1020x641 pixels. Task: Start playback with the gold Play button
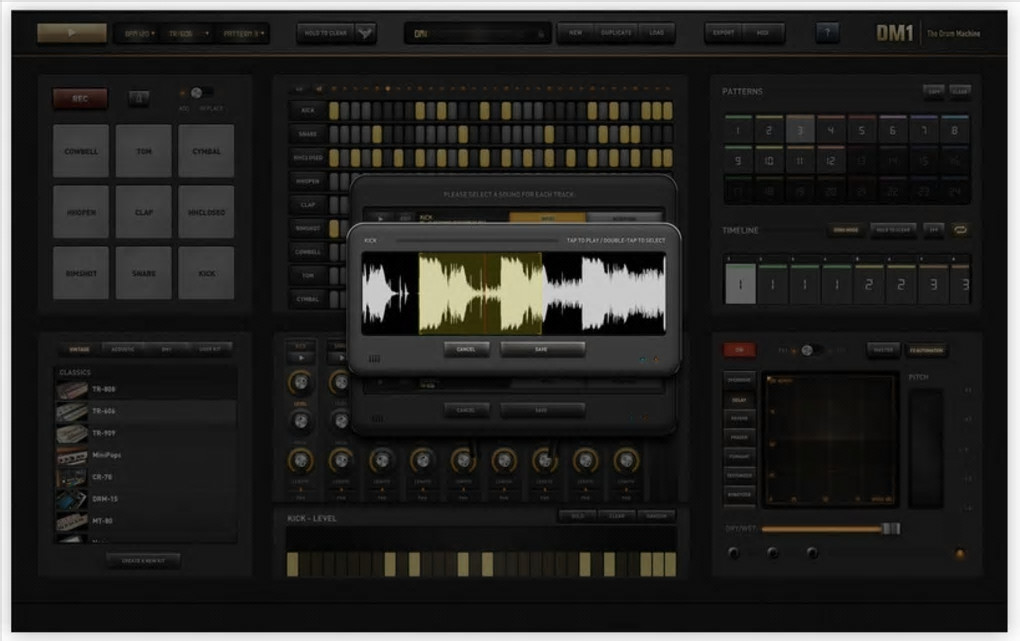click(x=72, y=33)
